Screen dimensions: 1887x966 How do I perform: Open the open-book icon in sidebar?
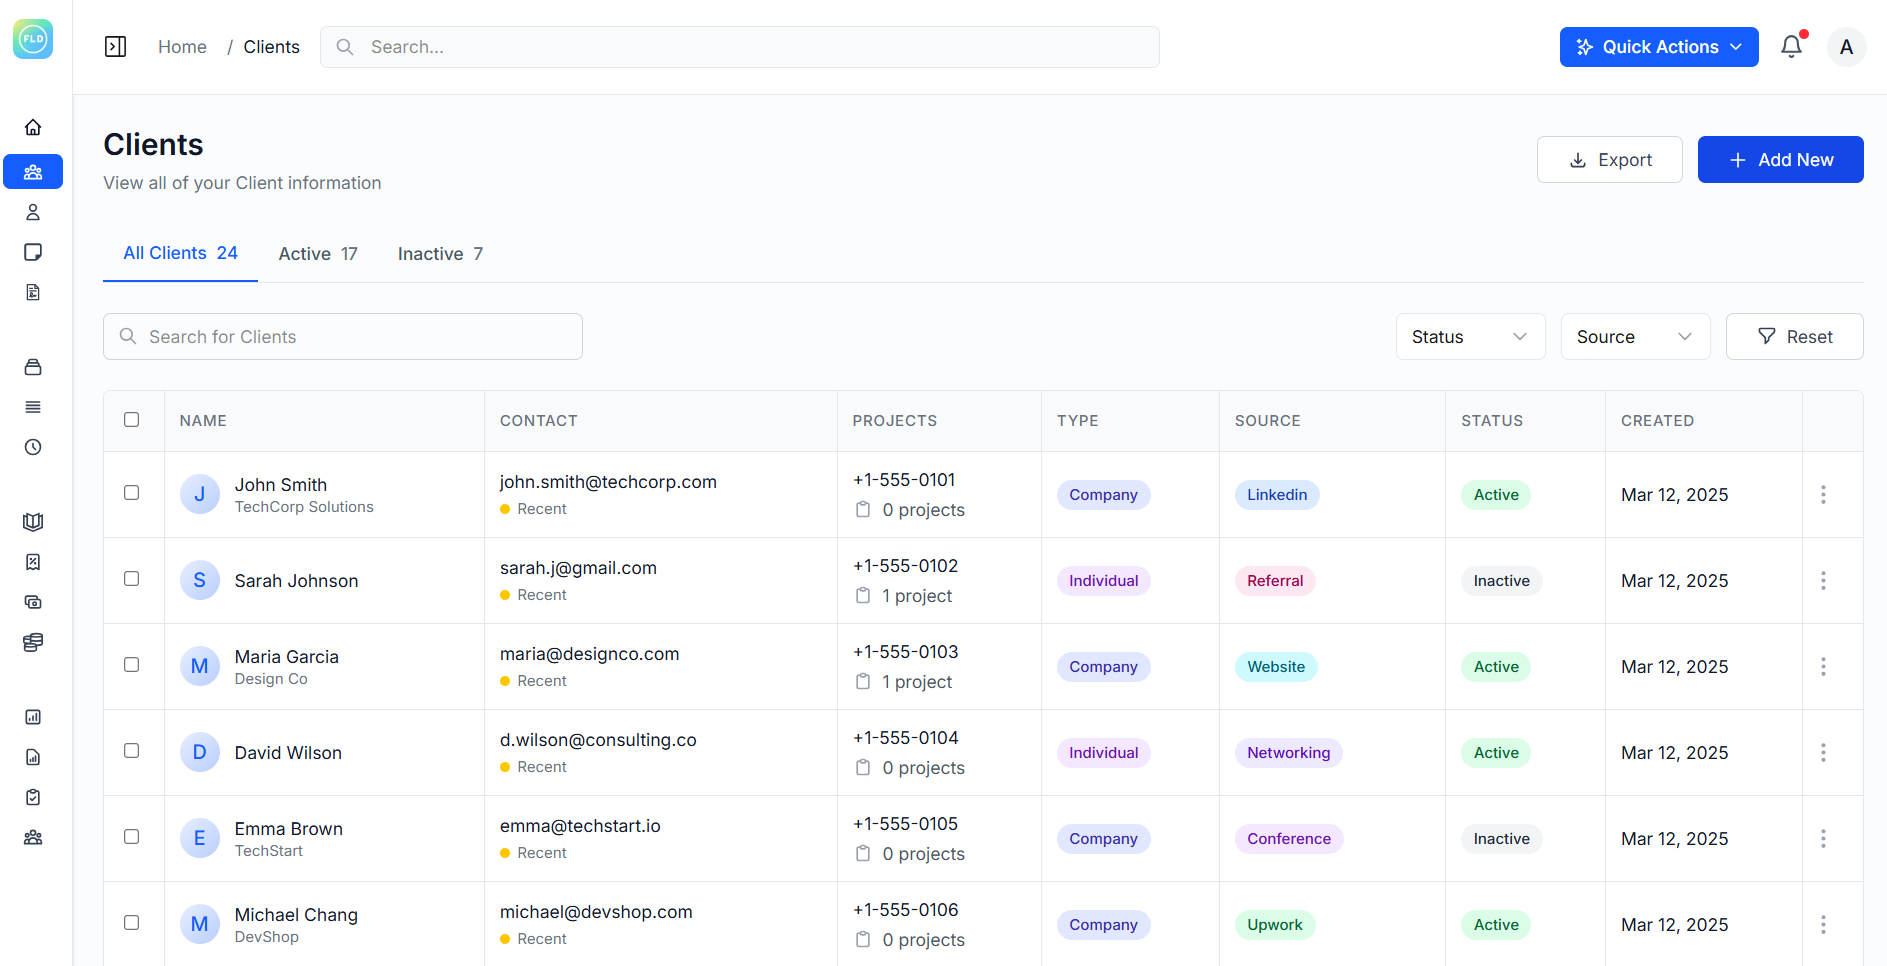coord(33,522)
